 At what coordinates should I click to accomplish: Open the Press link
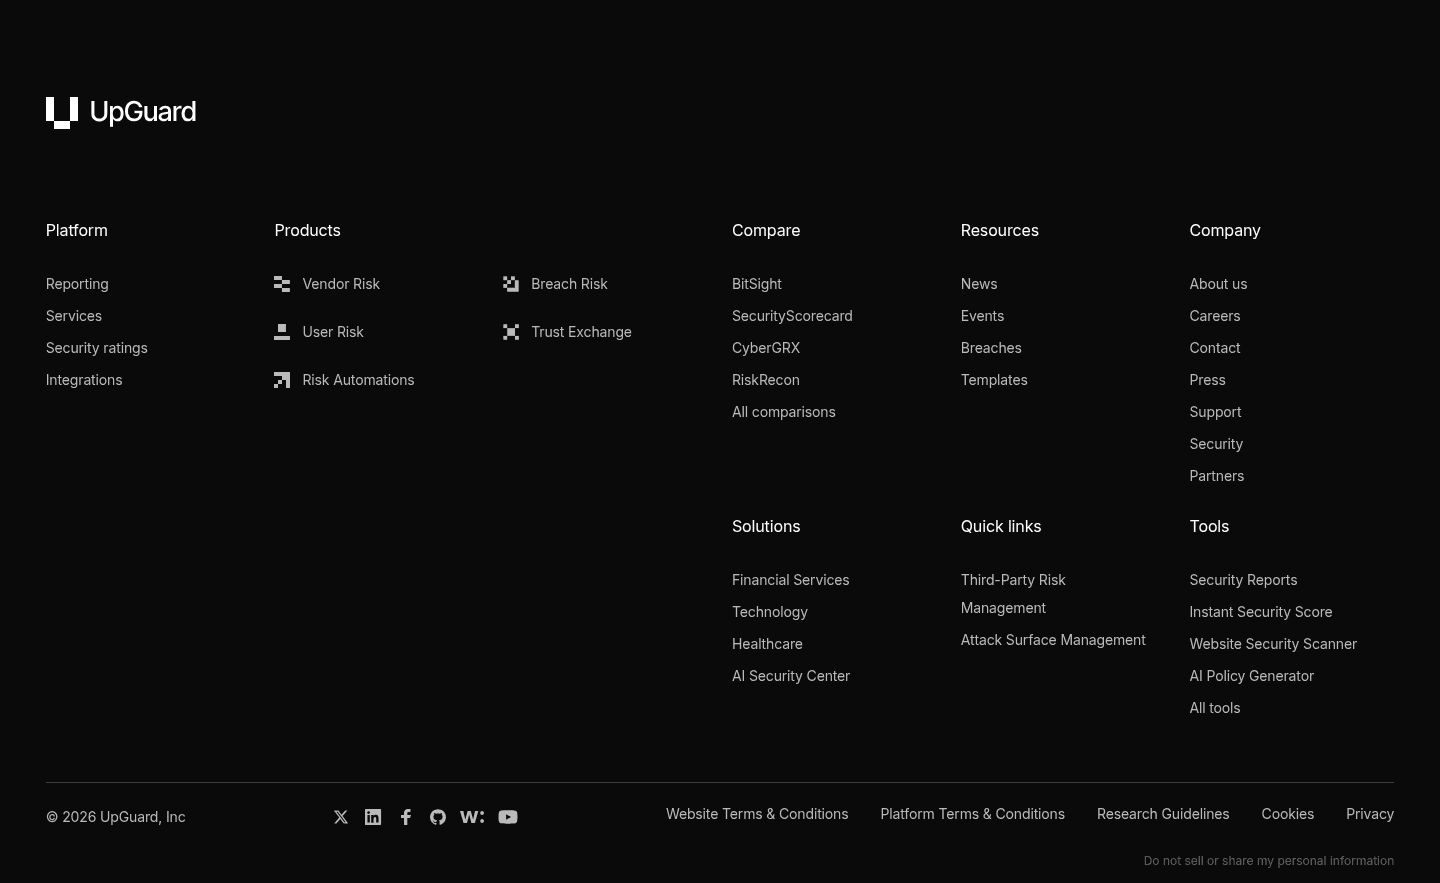click(1207, 380)
